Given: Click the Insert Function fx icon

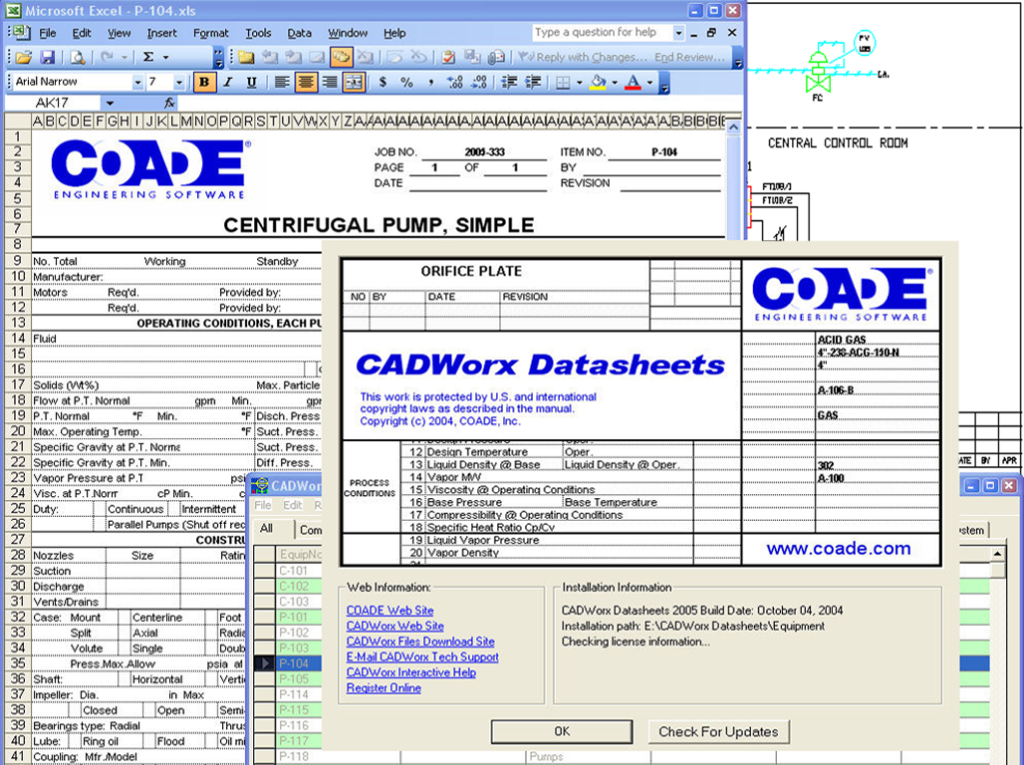Looking at the screenshot, I should (x=169, y=103).
